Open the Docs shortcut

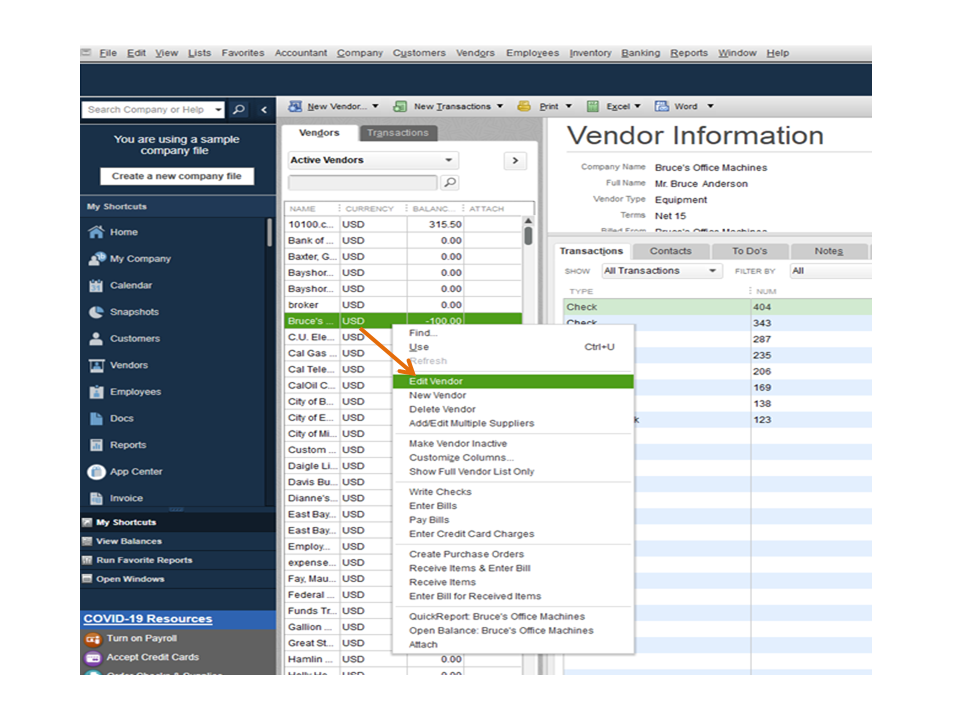[129, 418]
